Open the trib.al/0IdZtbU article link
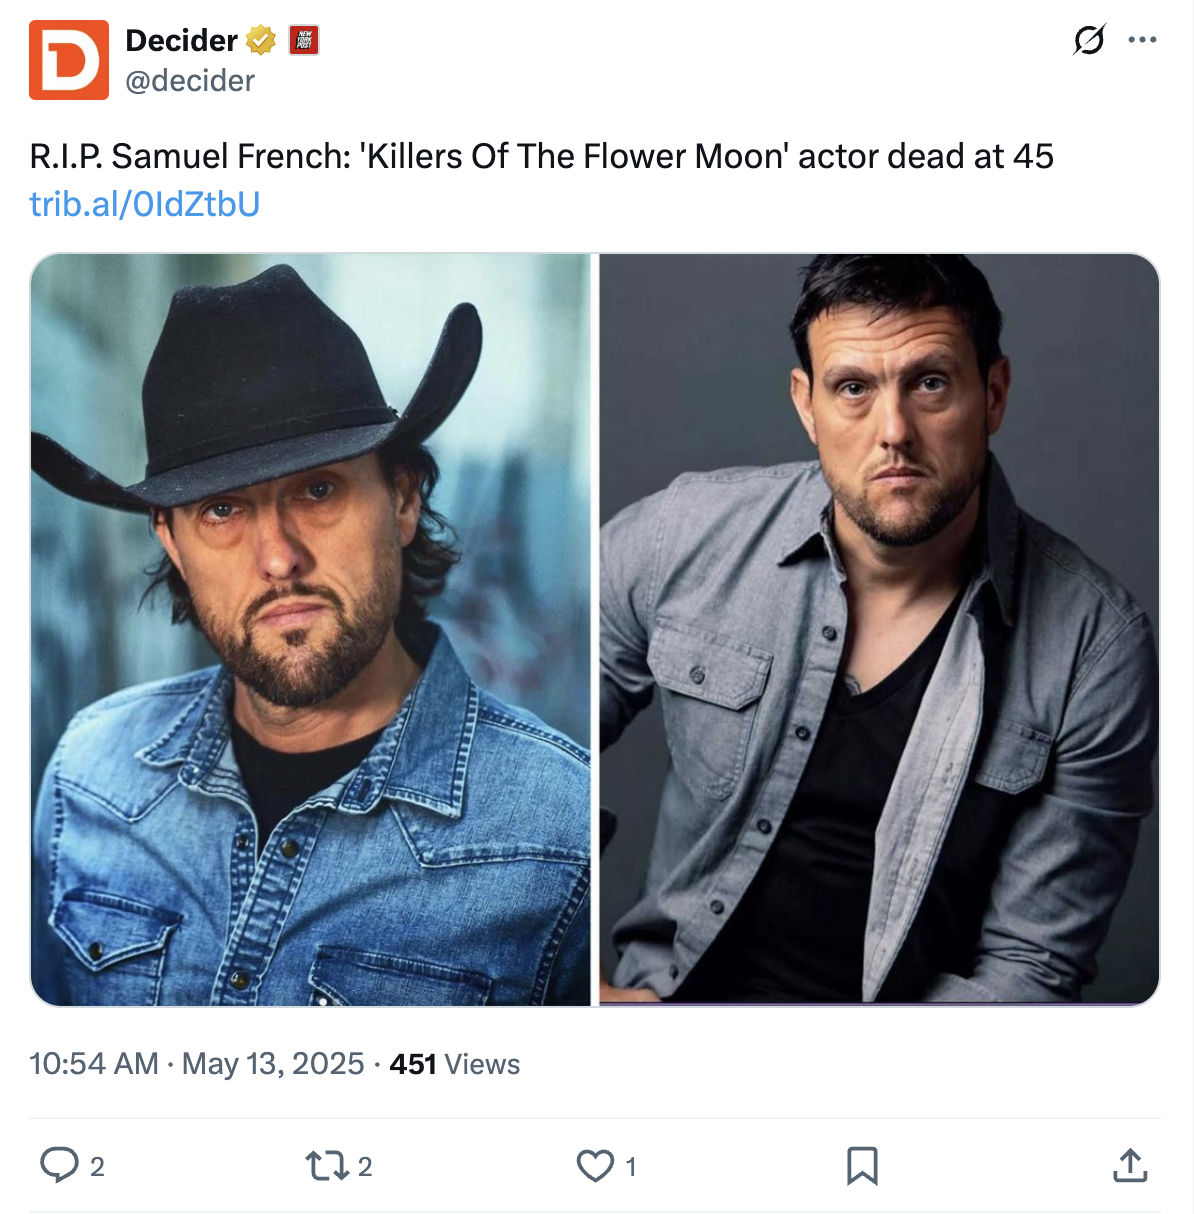 tap(145, 204)
